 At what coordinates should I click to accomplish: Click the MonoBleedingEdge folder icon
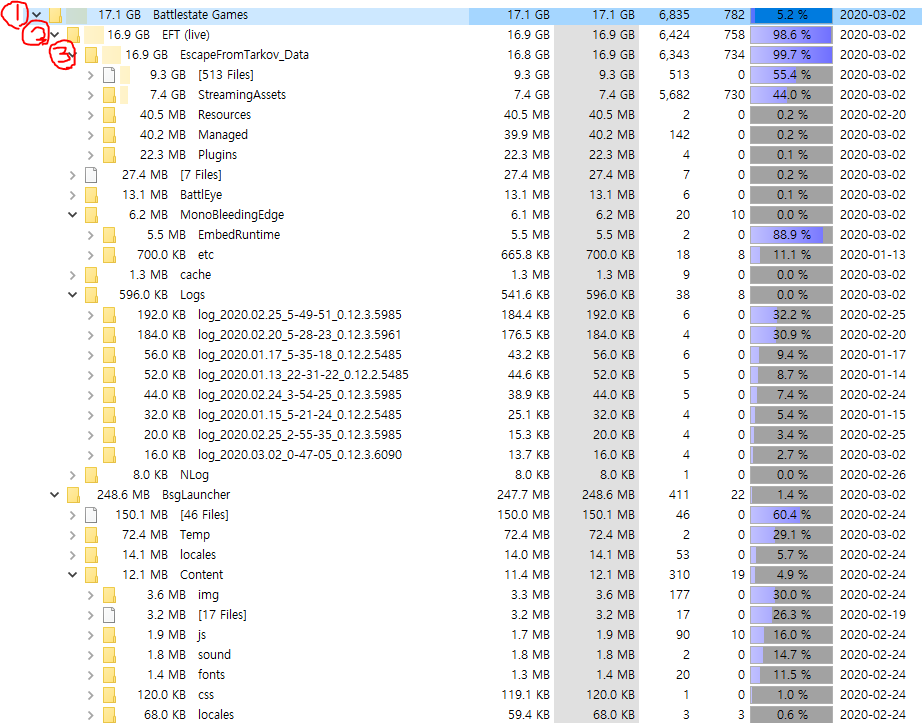tap(91, 215)
